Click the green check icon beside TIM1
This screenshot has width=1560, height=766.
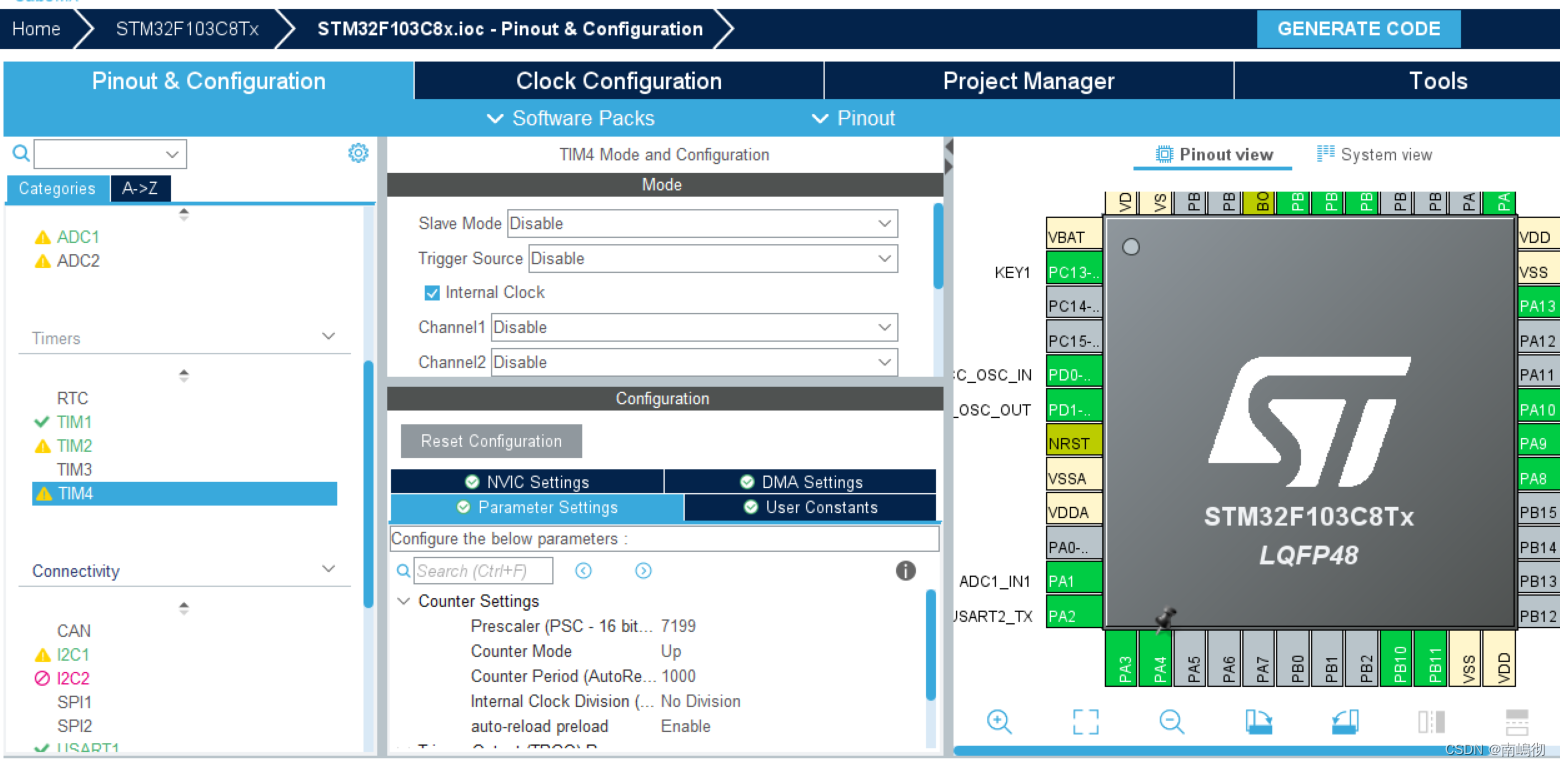click(x=42, y=422)
